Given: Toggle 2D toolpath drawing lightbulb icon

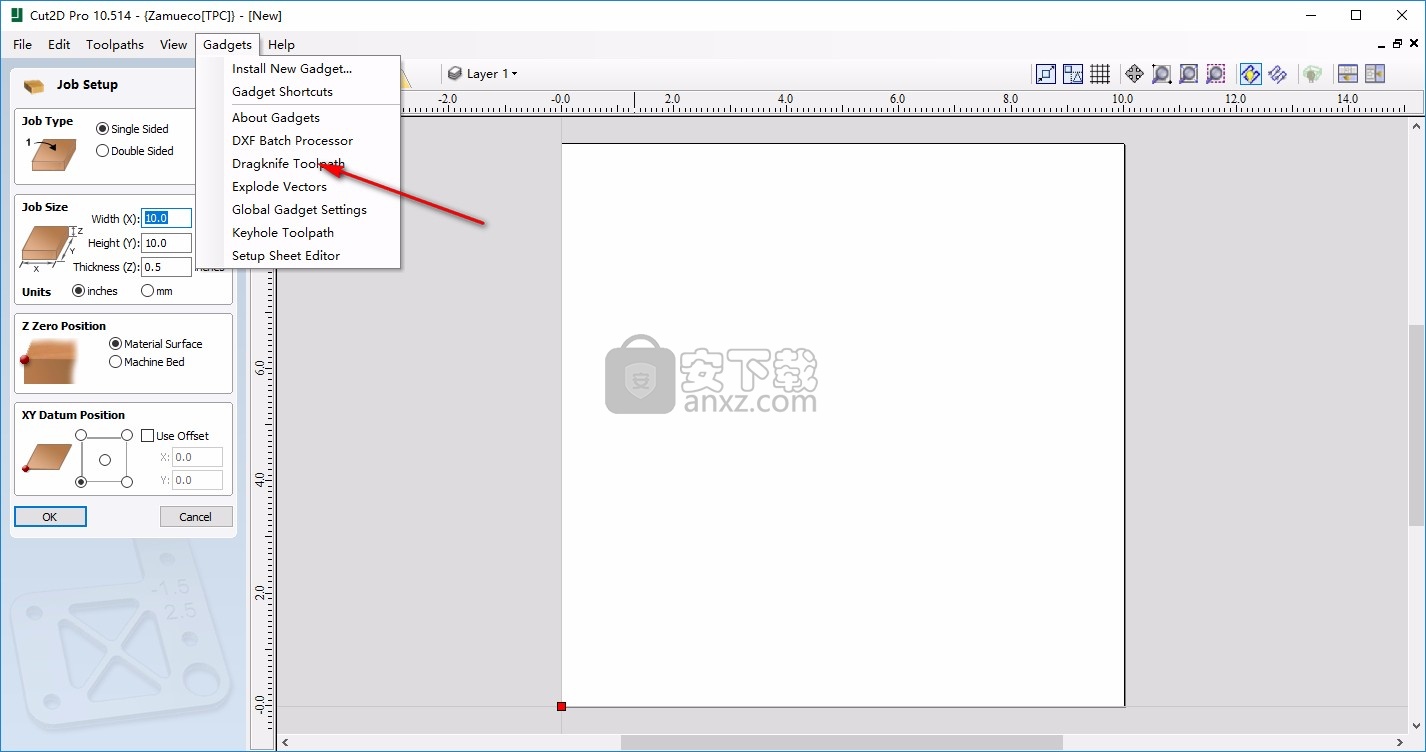Looking at the screenshot, I should pyautogui.click(x=1250, y=74).
